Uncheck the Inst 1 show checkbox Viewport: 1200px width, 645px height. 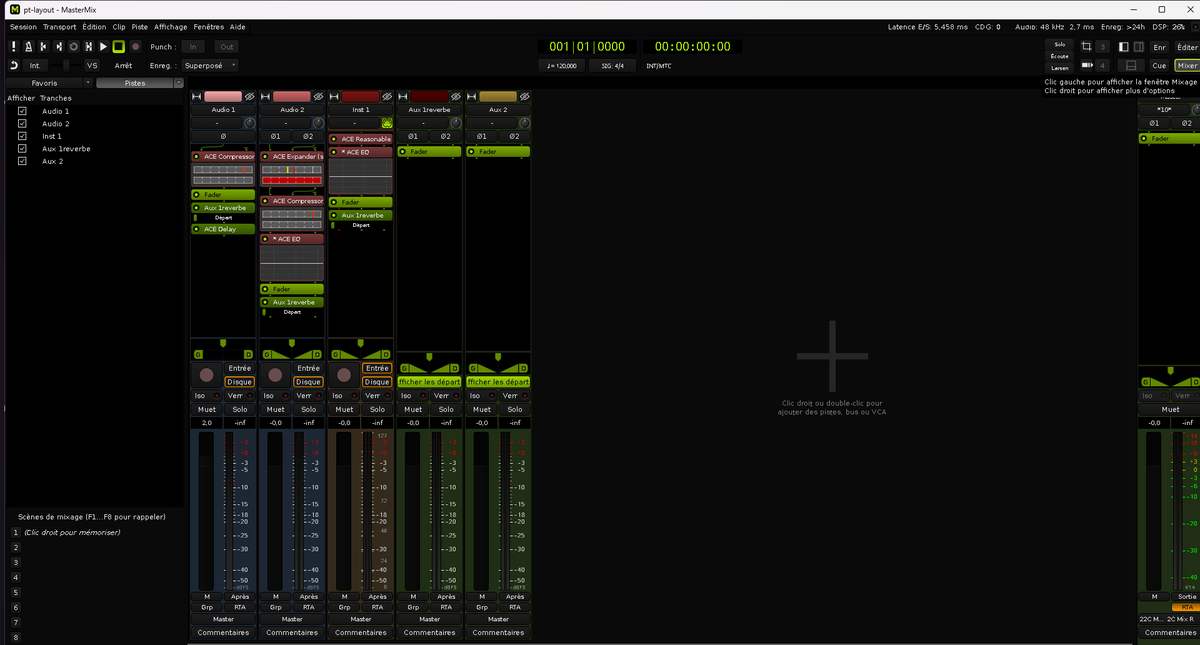click(22, 136)
